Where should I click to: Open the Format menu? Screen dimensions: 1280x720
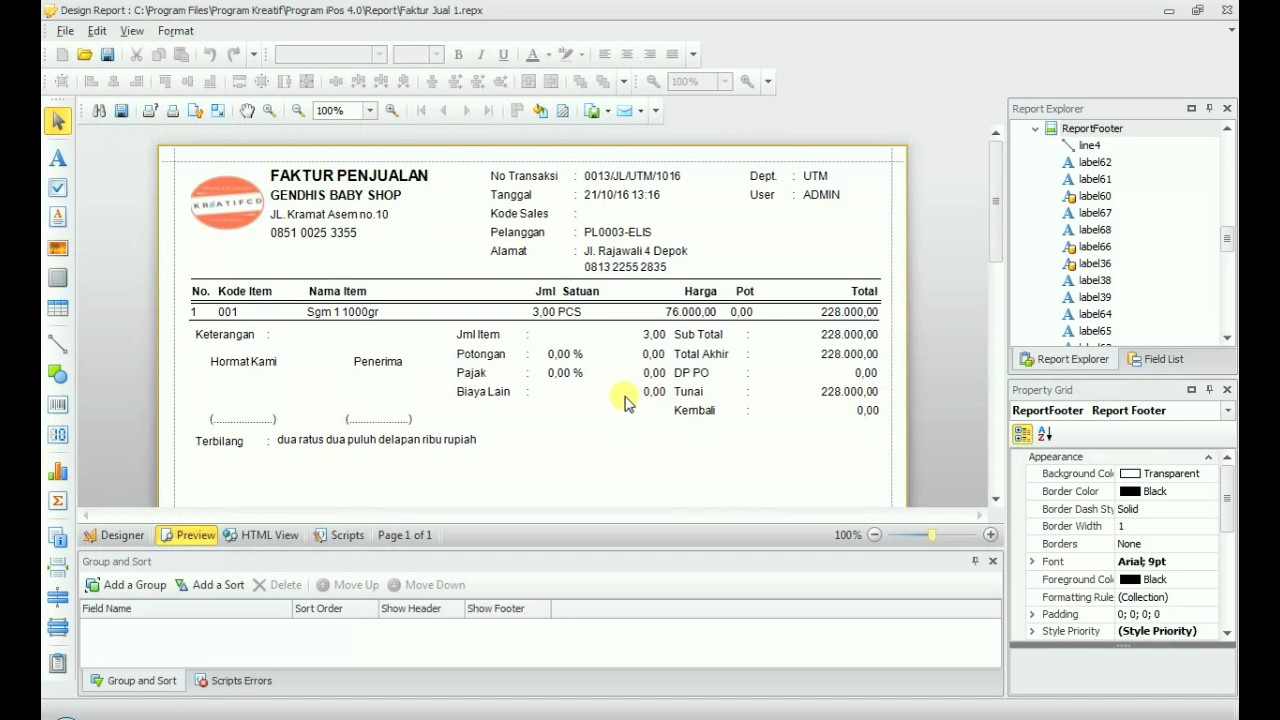coord(176,31)
